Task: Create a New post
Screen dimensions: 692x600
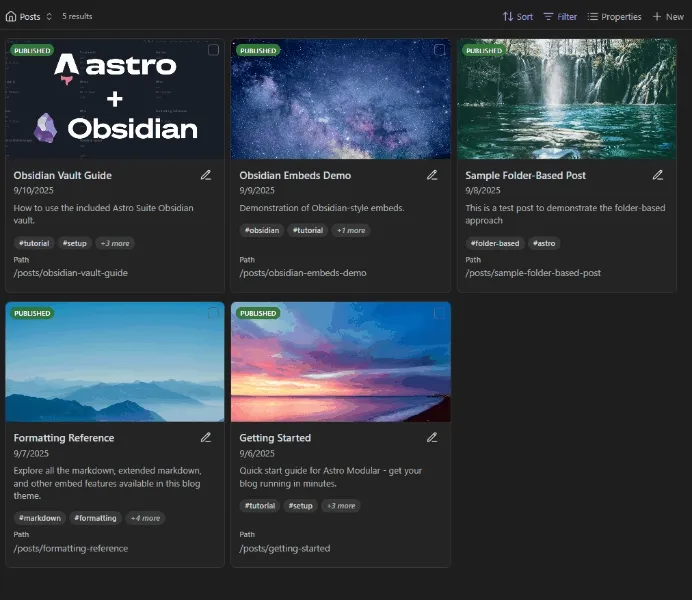Action: 668,17
